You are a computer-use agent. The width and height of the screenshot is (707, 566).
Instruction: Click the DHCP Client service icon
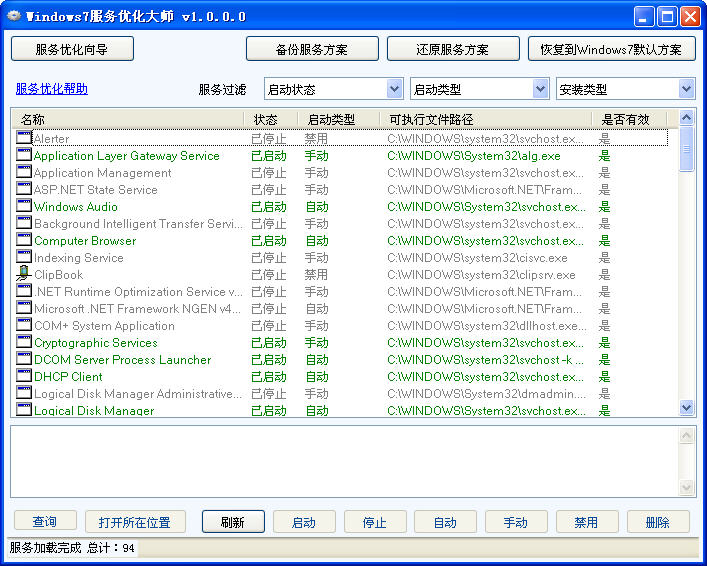point(24,376)
